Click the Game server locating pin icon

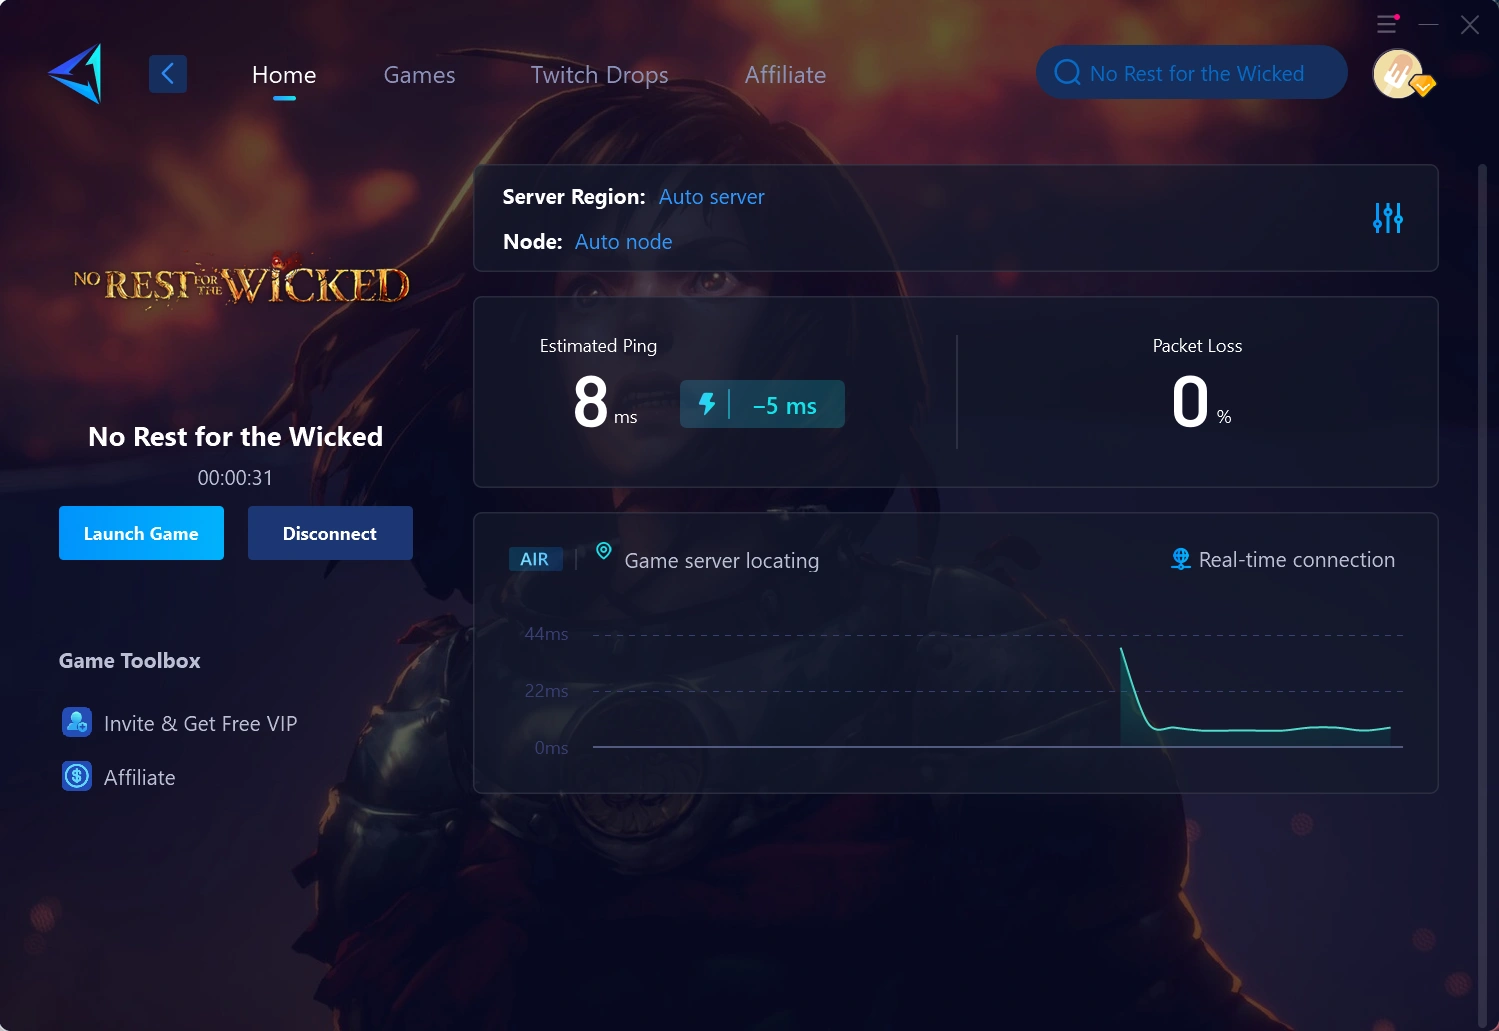602,550
